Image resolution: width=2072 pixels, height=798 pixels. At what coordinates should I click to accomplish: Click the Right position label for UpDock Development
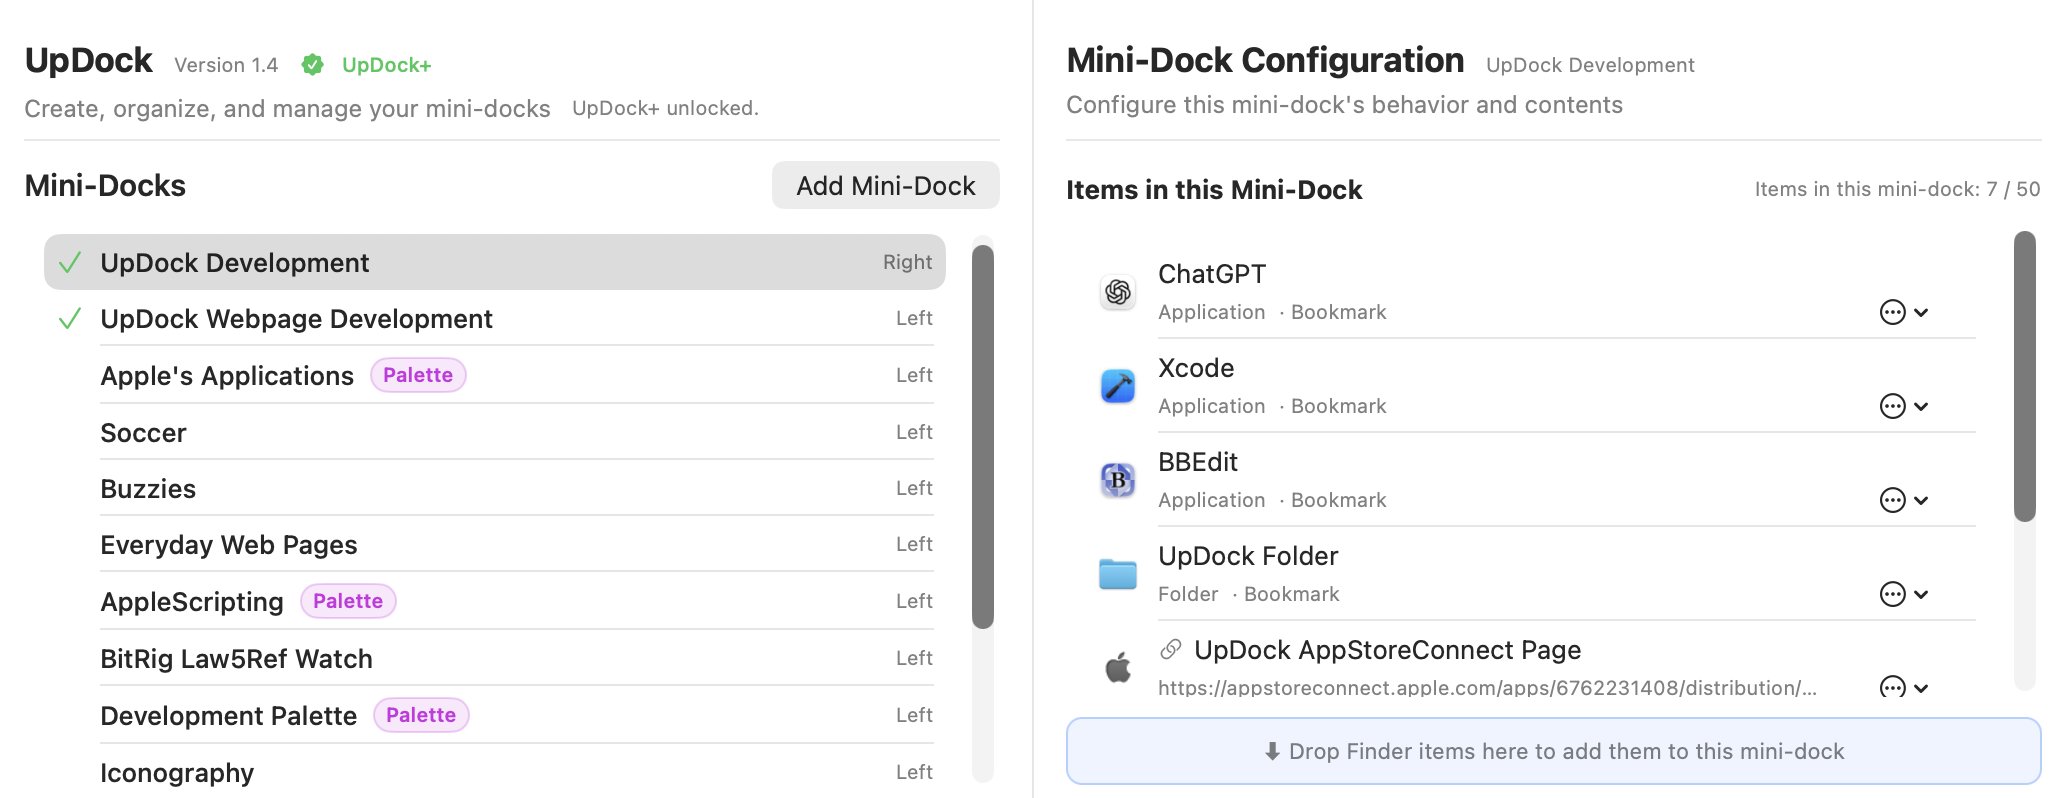pos(907,262)
